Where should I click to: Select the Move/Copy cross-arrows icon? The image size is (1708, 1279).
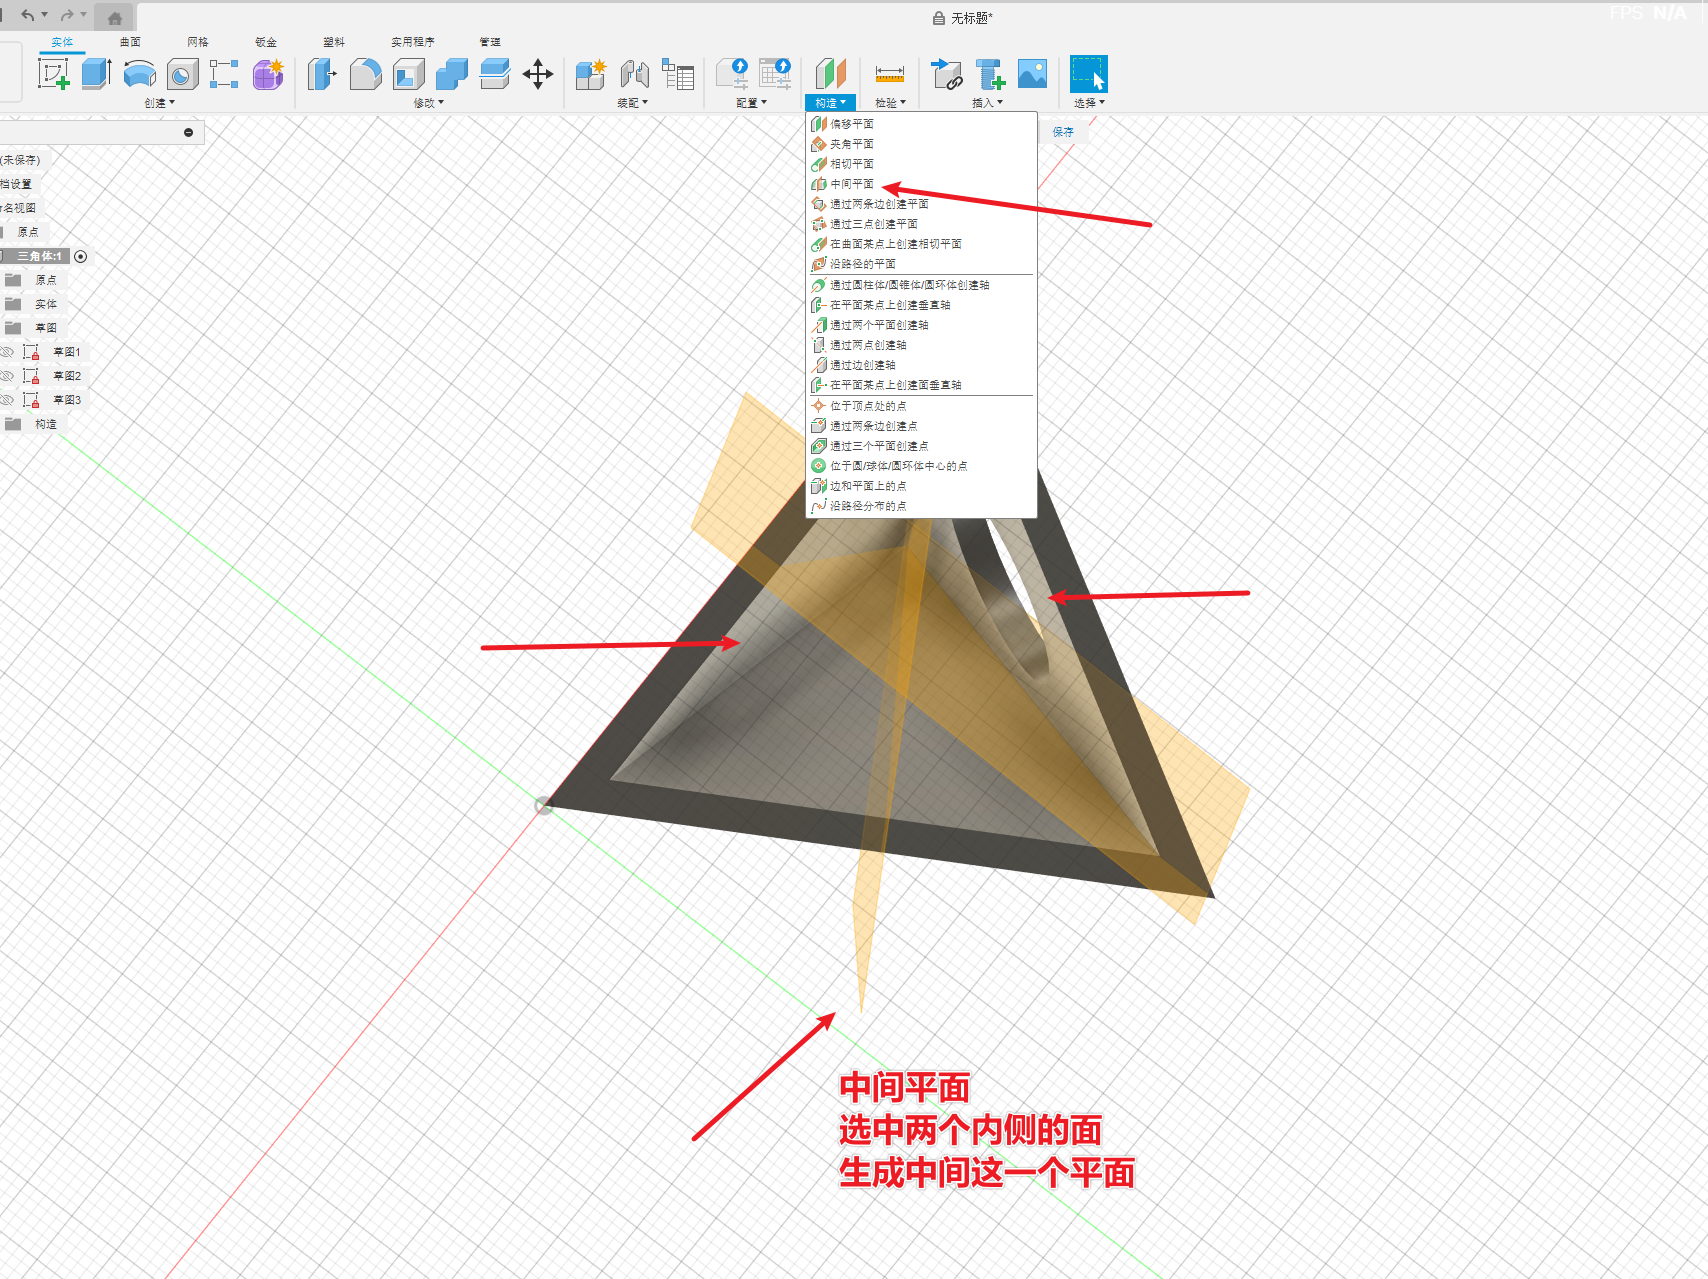pyautogui.click(x=538, y=74)
